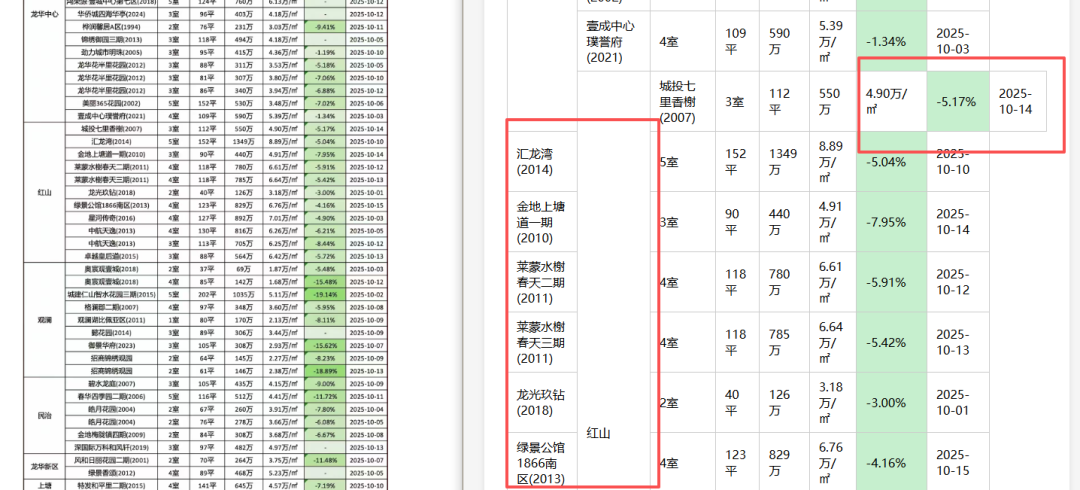Select the 5室 cell in the enlarged table
The height and width of the screenshot is (490, 1080).
point(683,162)
